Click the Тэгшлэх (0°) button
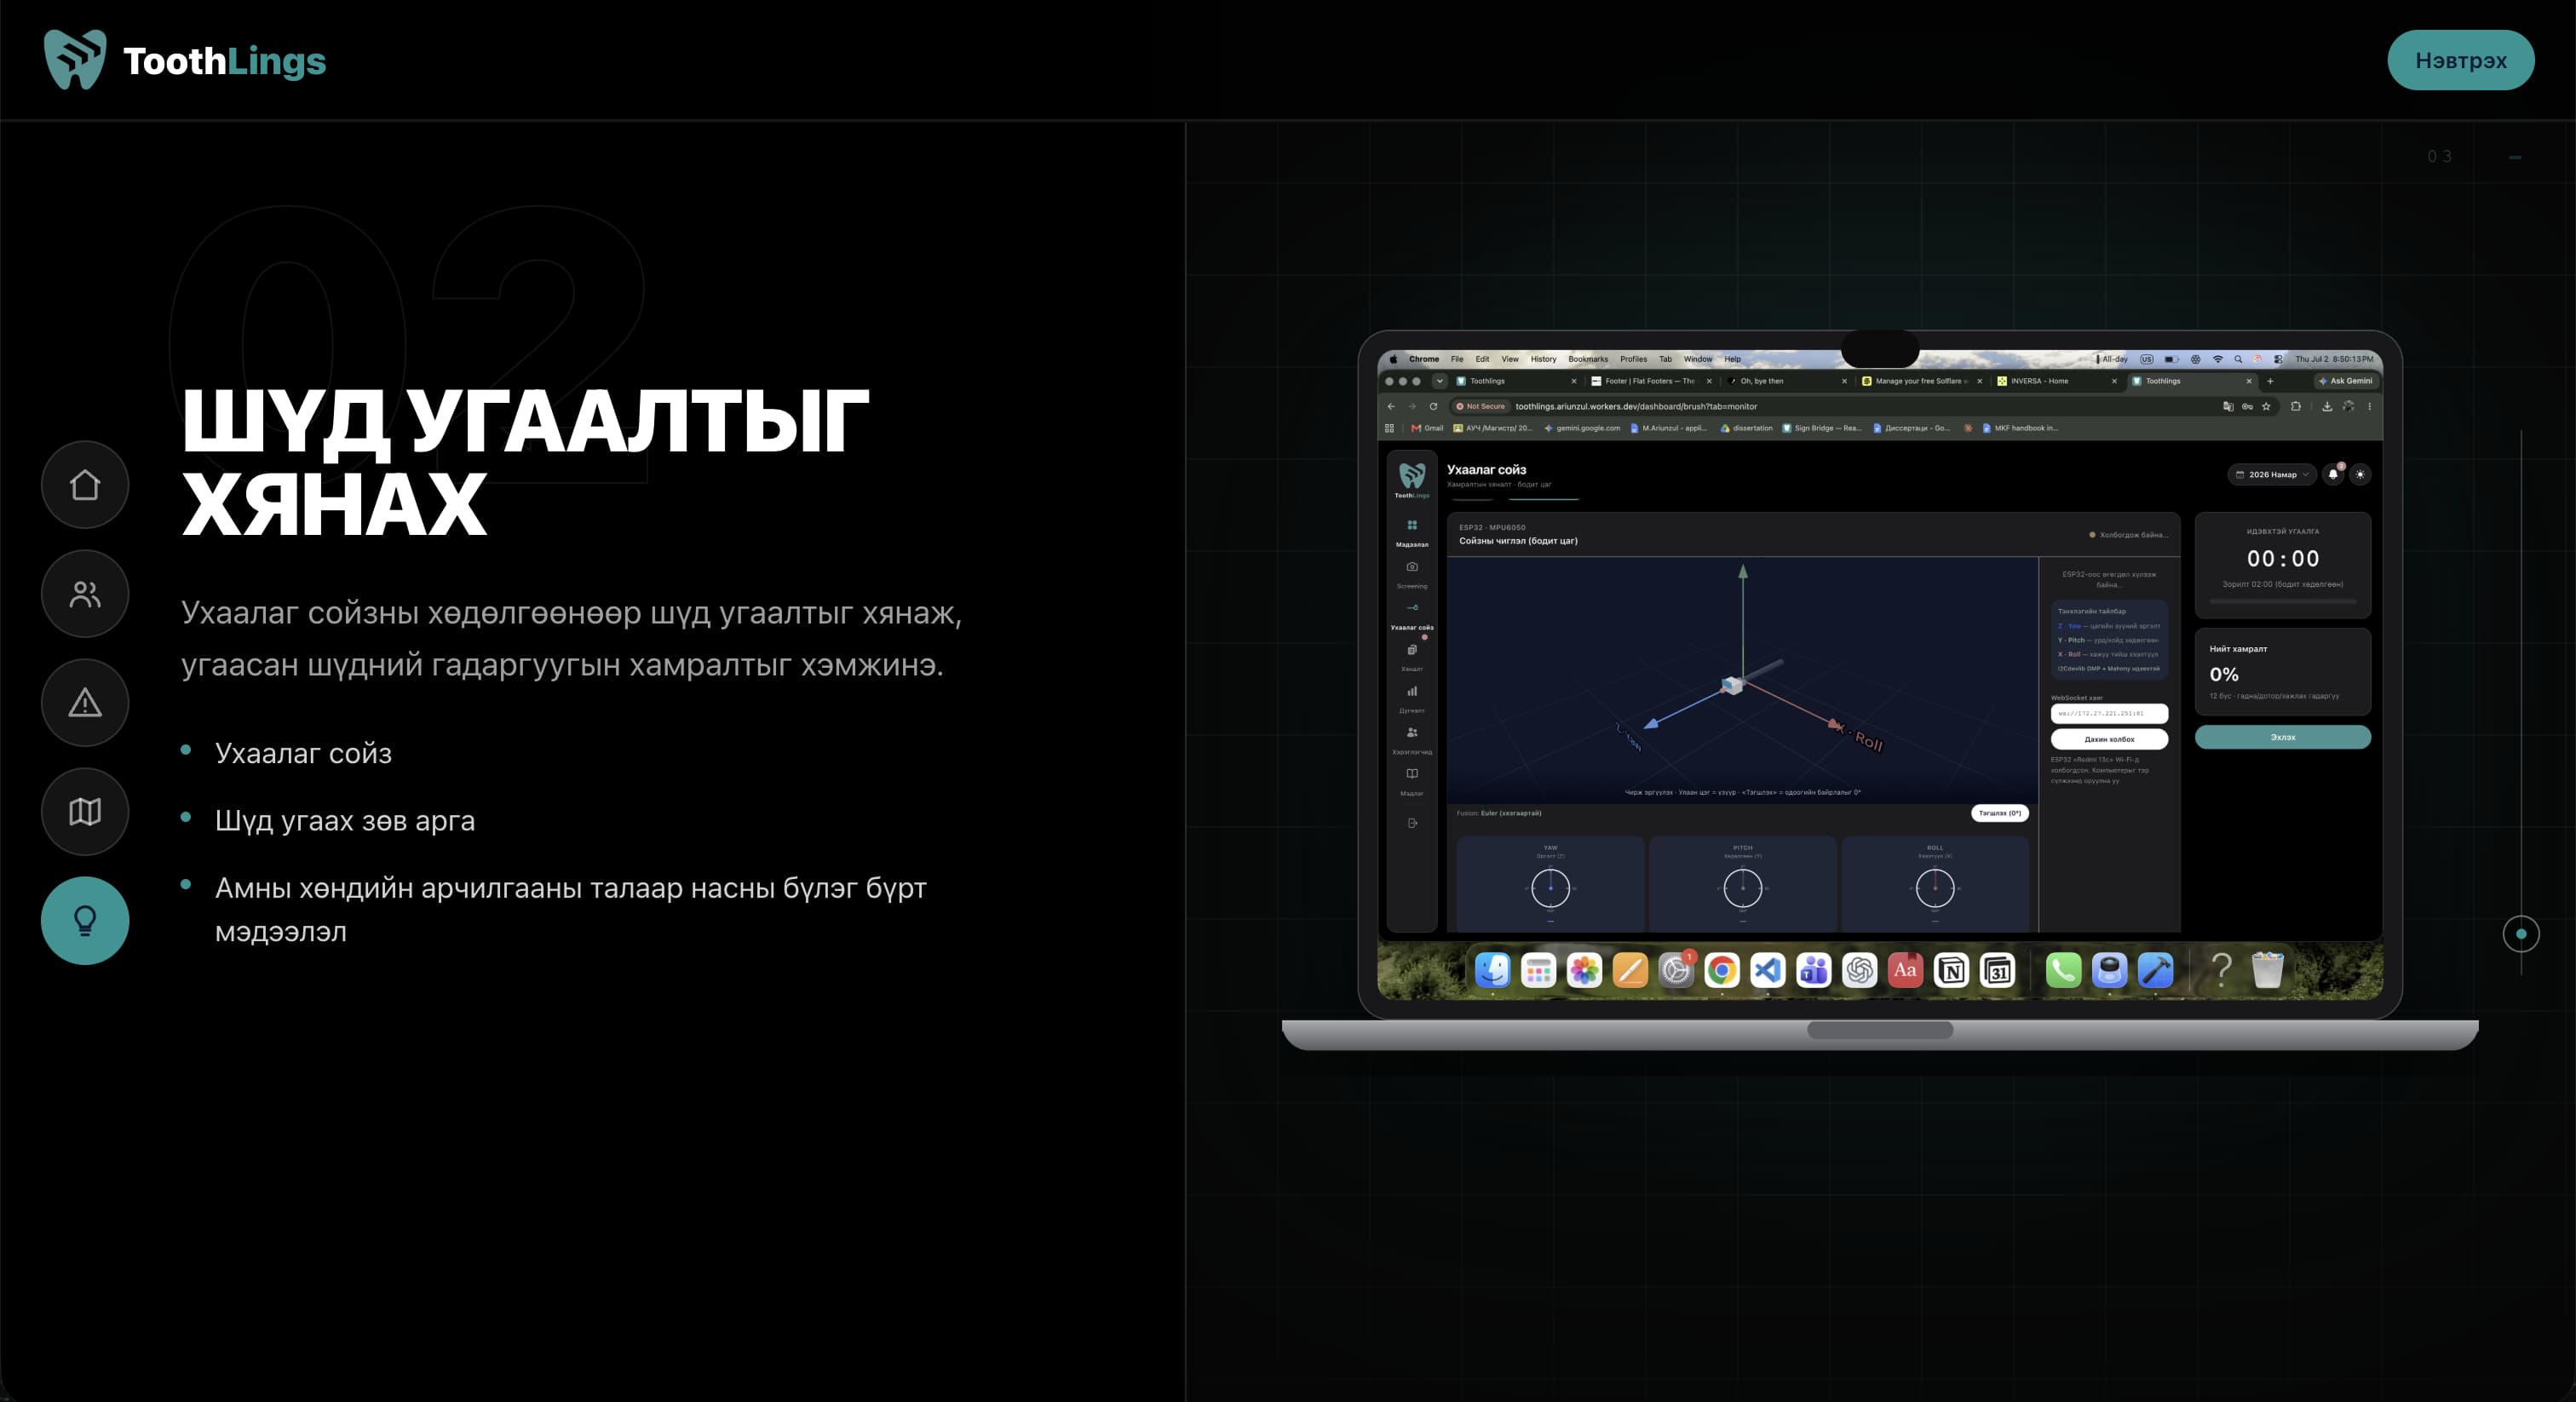Image resolution: width=2576 pixels, height=1402 pixels. 1999,813
